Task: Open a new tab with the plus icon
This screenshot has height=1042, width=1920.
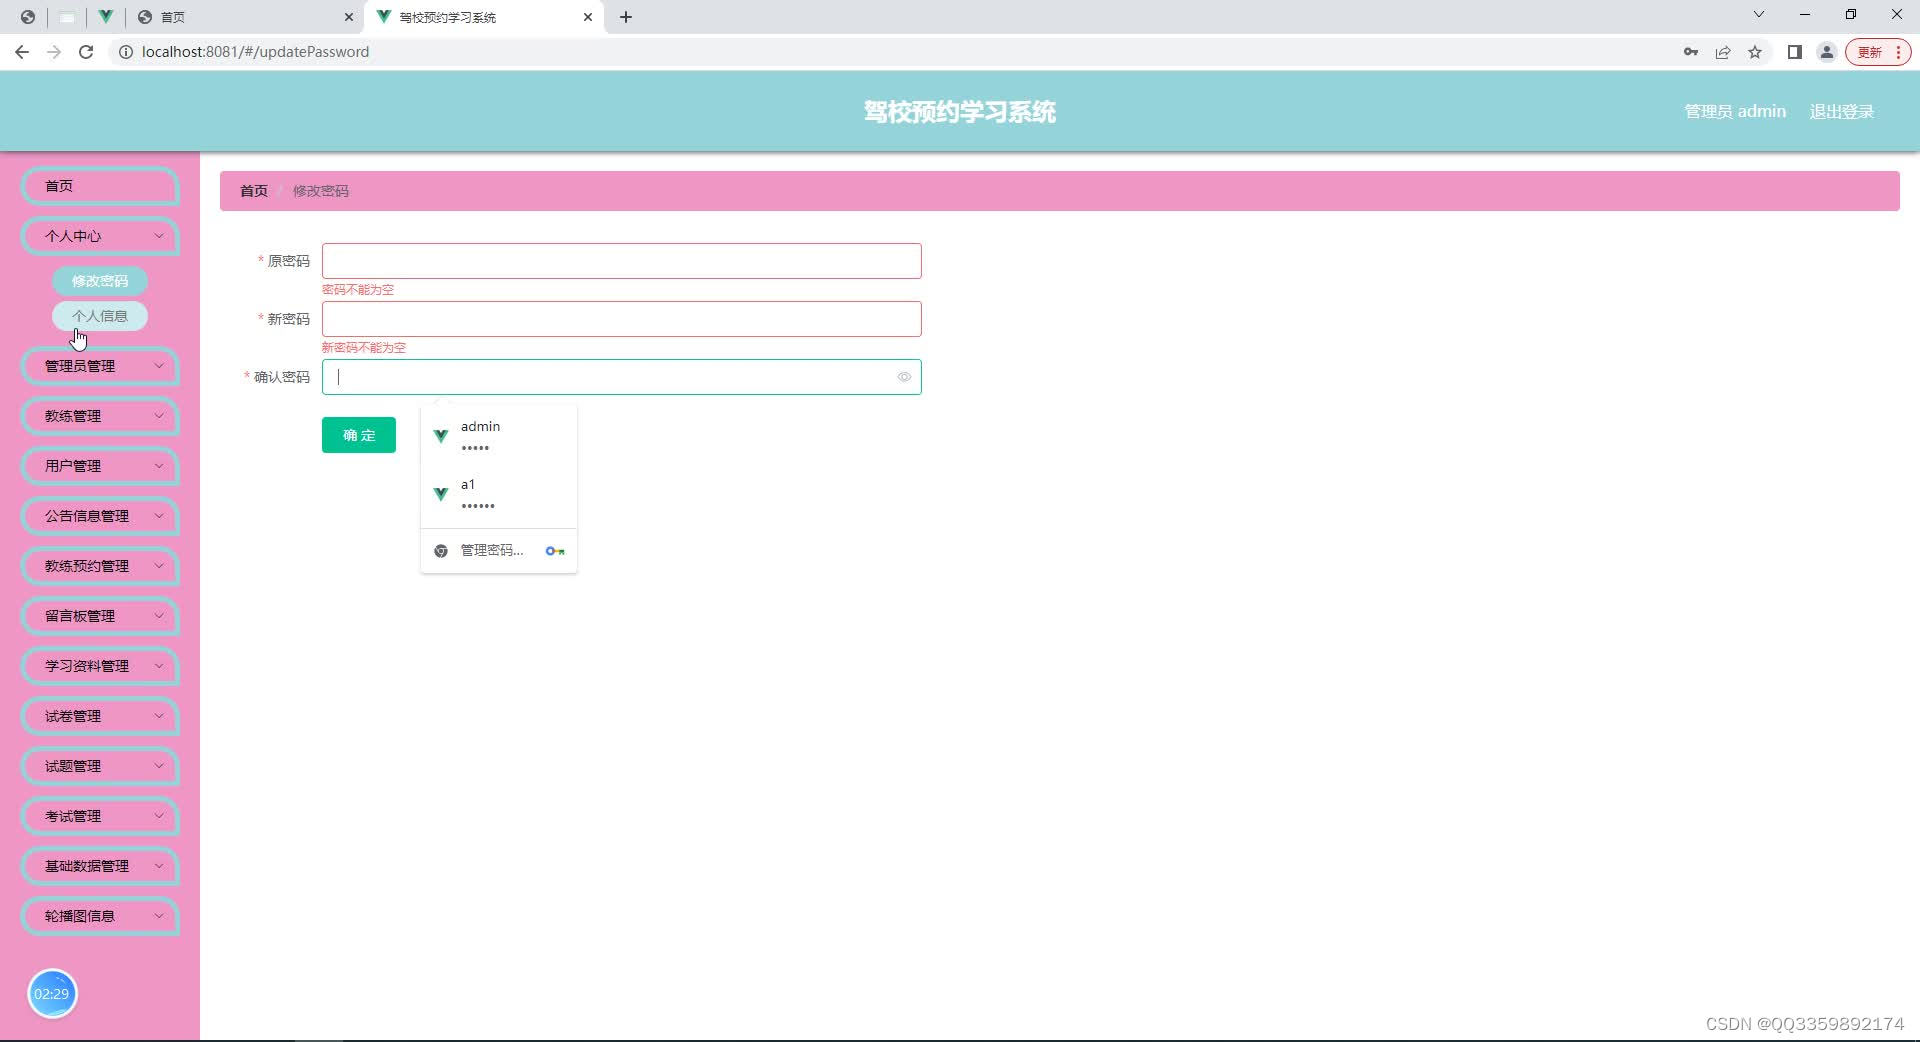Action: point(626,17)
